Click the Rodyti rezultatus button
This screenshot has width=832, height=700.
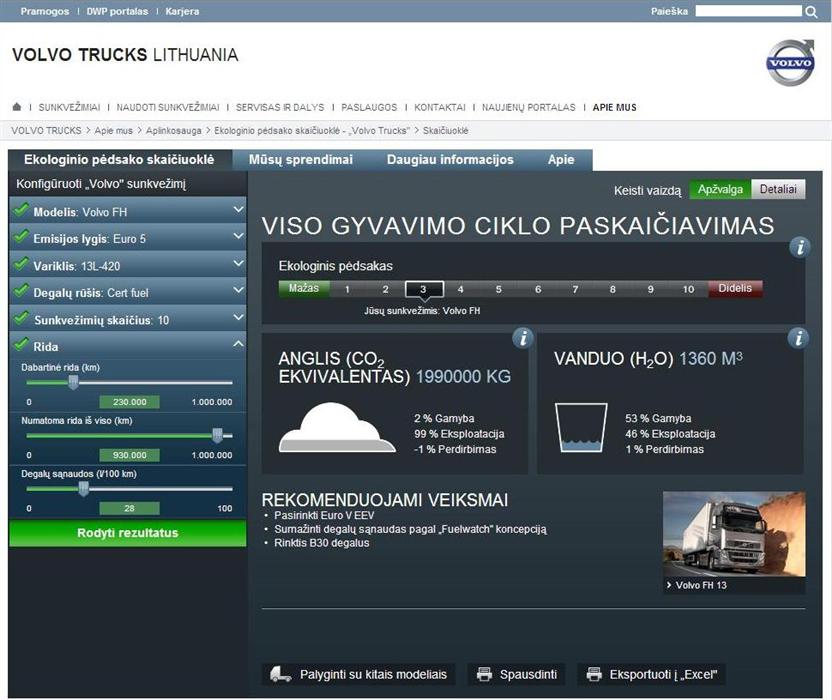pyautogui.click(x=127, y=533)
